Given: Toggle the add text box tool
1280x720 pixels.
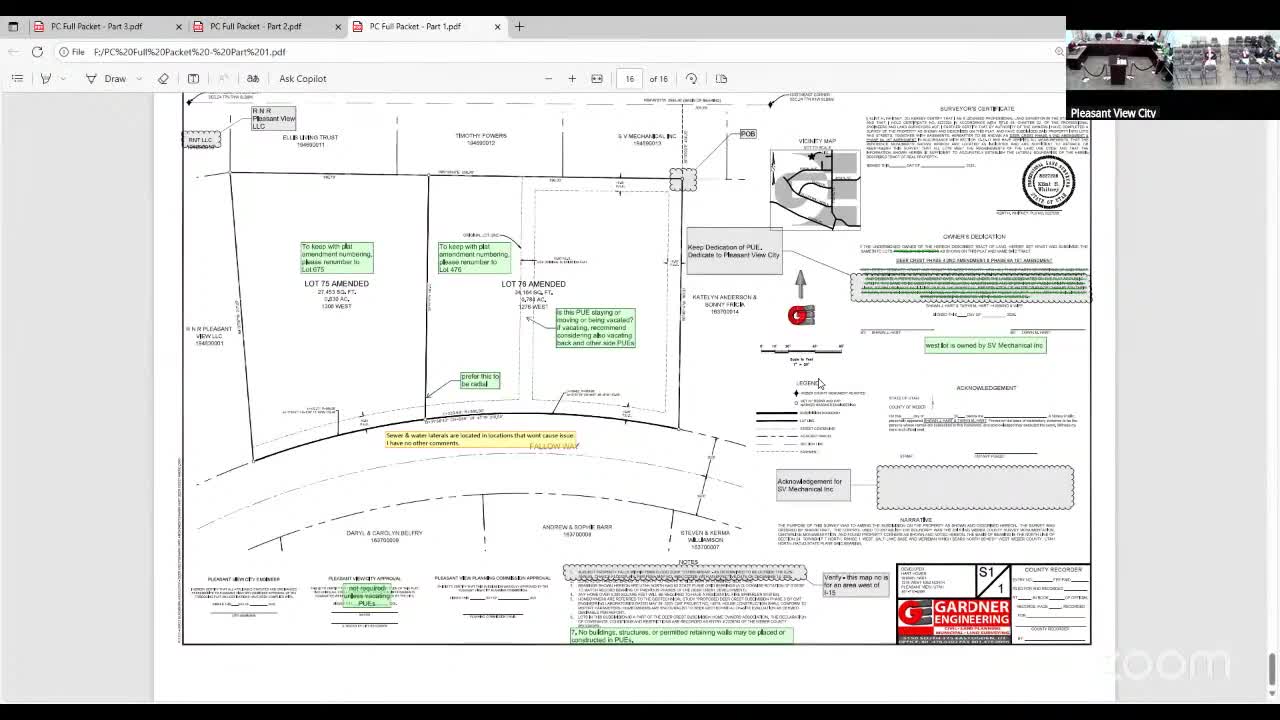Looking at the screenshot, I should click(193, 78).
